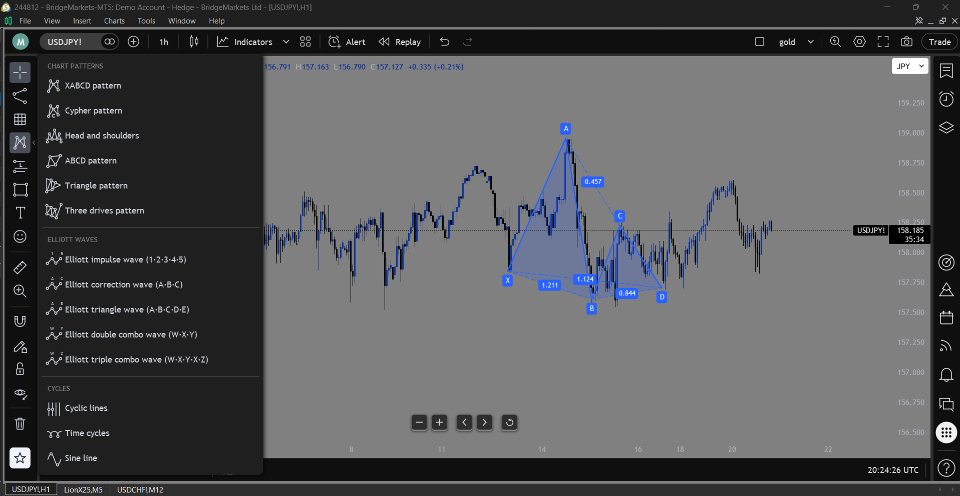Reset the chart view
Image resolution: width=960 pixels, height=496 pixels.
tap(509, 422)
